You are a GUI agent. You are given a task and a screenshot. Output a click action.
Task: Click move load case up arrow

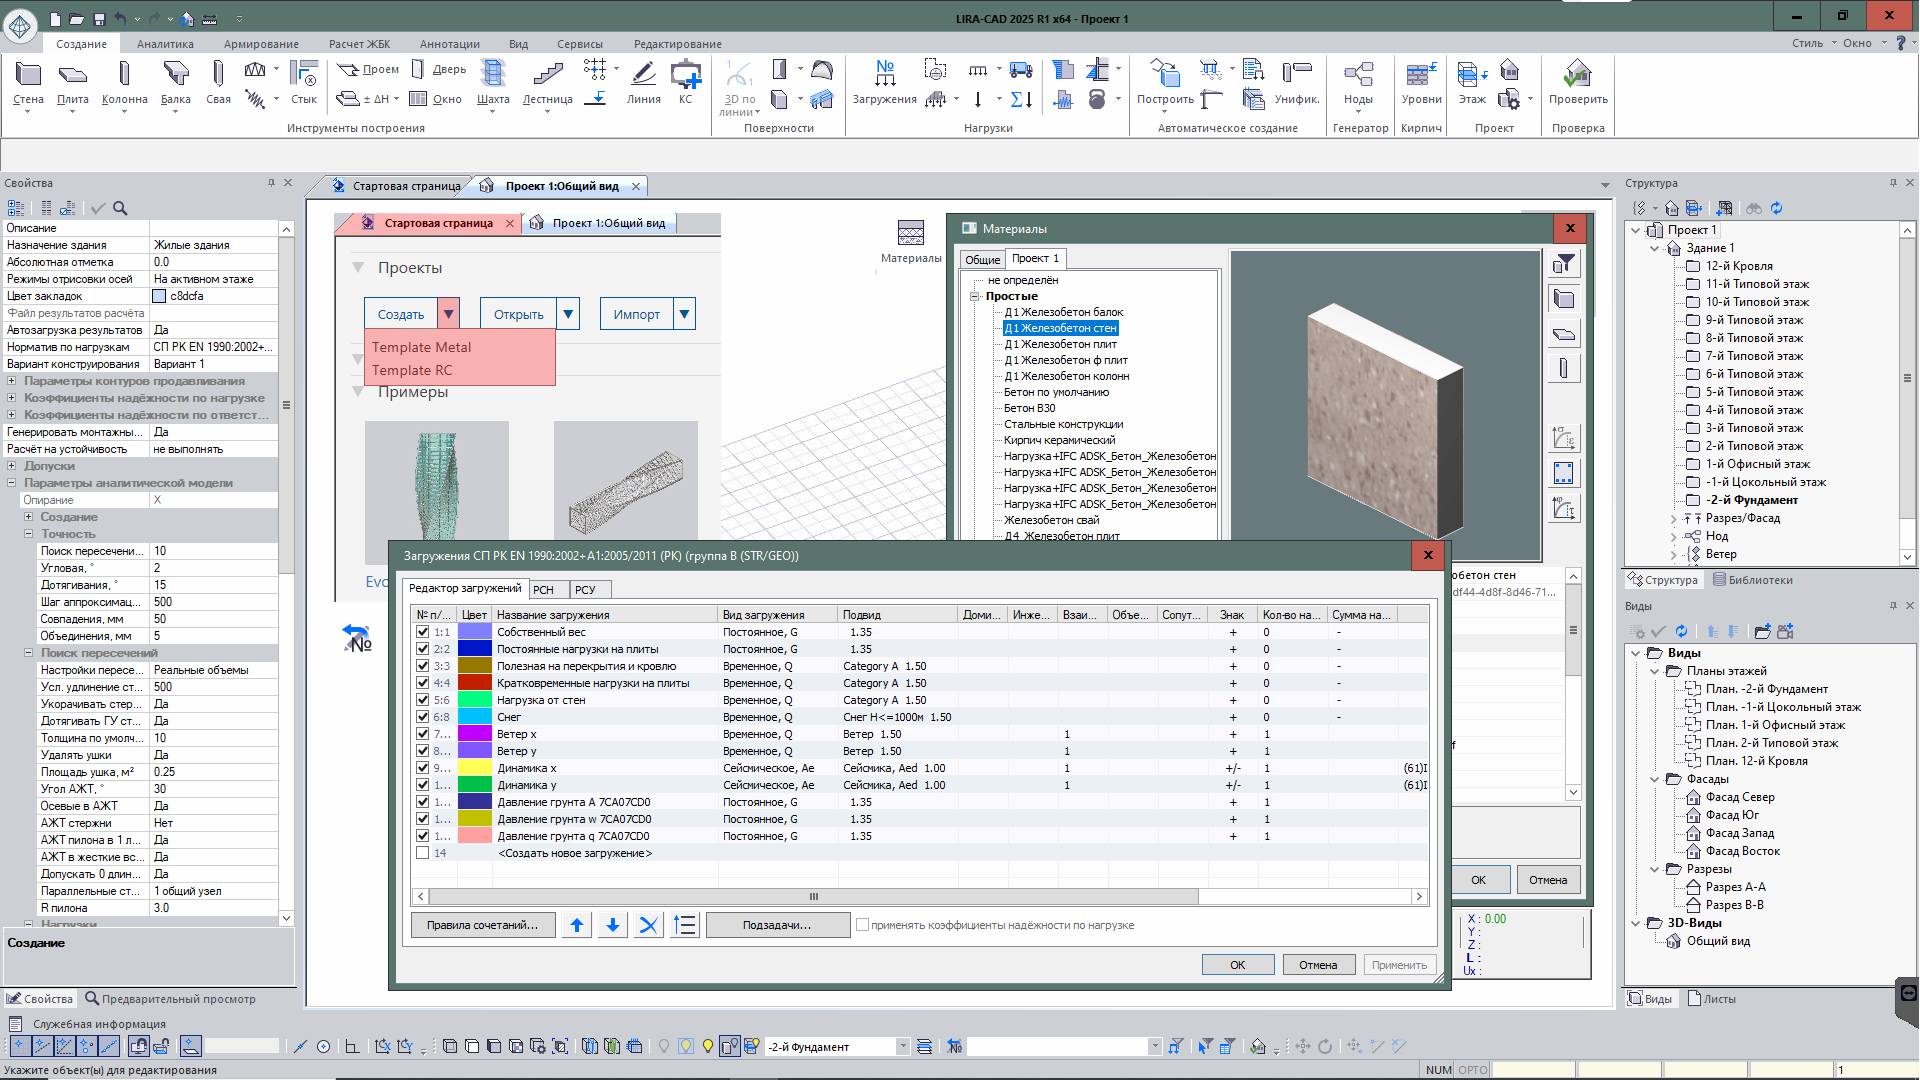(577, 925)
